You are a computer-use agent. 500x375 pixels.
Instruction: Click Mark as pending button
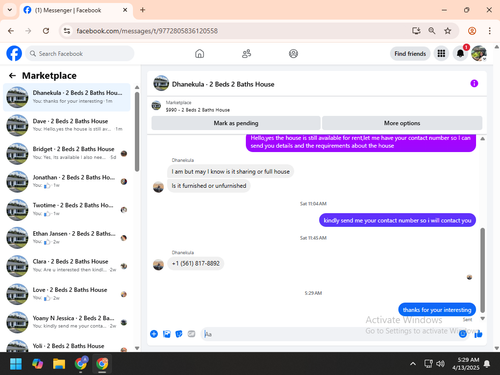pyautogui.click(x=236, y=123)
